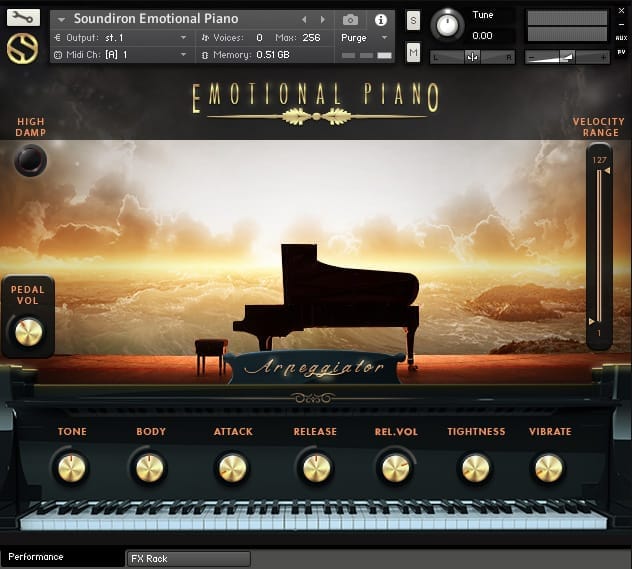Viewport: 632px width, 569px height.
Task: Adjust the Pedal Vol knob
Action: click(x=28, y=331)
